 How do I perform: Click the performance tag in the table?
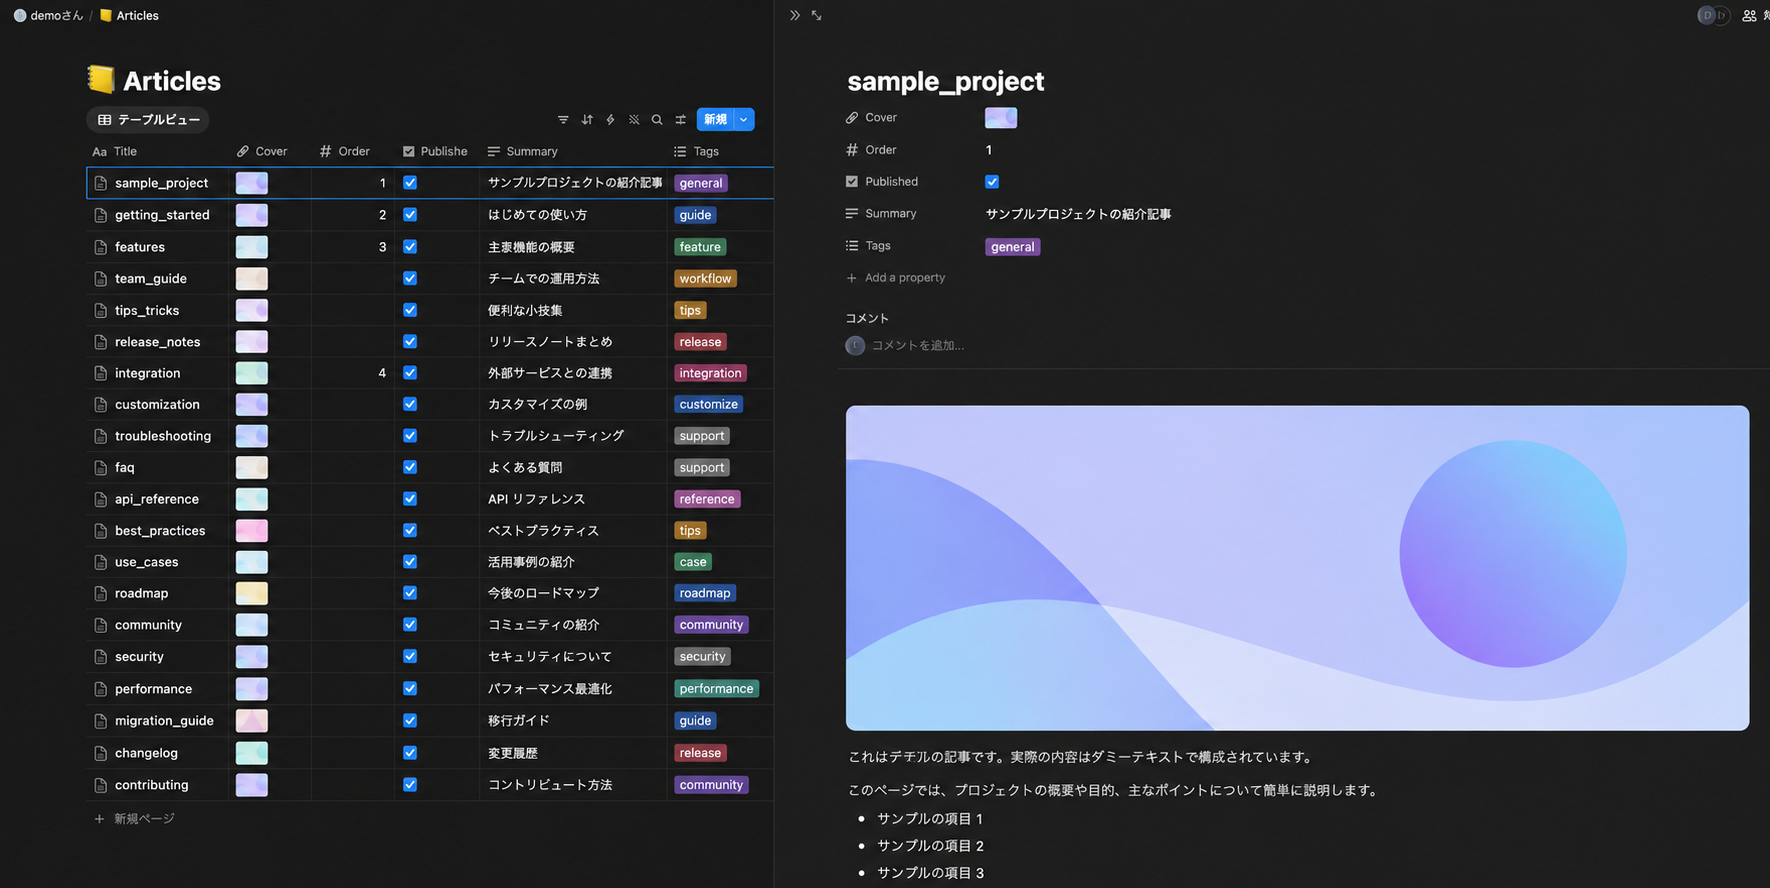point(717,689)
